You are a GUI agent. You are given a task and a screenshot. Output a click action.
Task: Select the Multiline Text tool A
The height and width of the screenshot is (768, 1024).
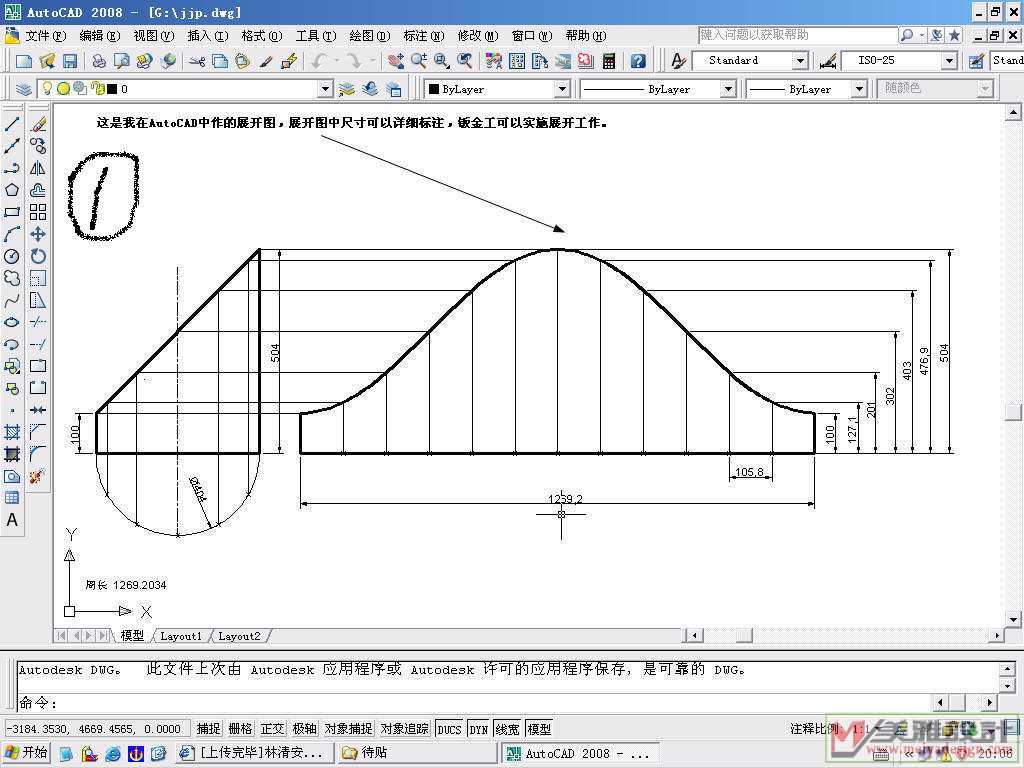[12, 520]
